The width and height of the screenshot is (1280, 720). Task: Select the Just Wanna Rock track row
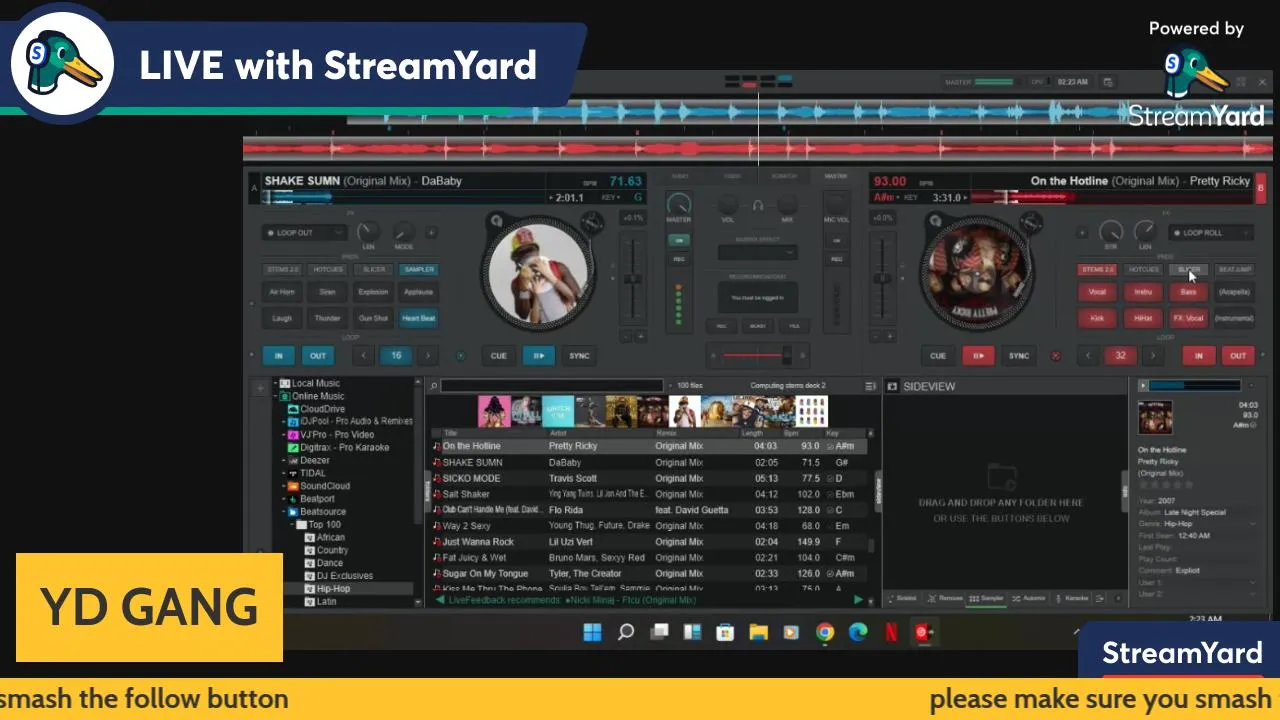[x=649, y=542]
